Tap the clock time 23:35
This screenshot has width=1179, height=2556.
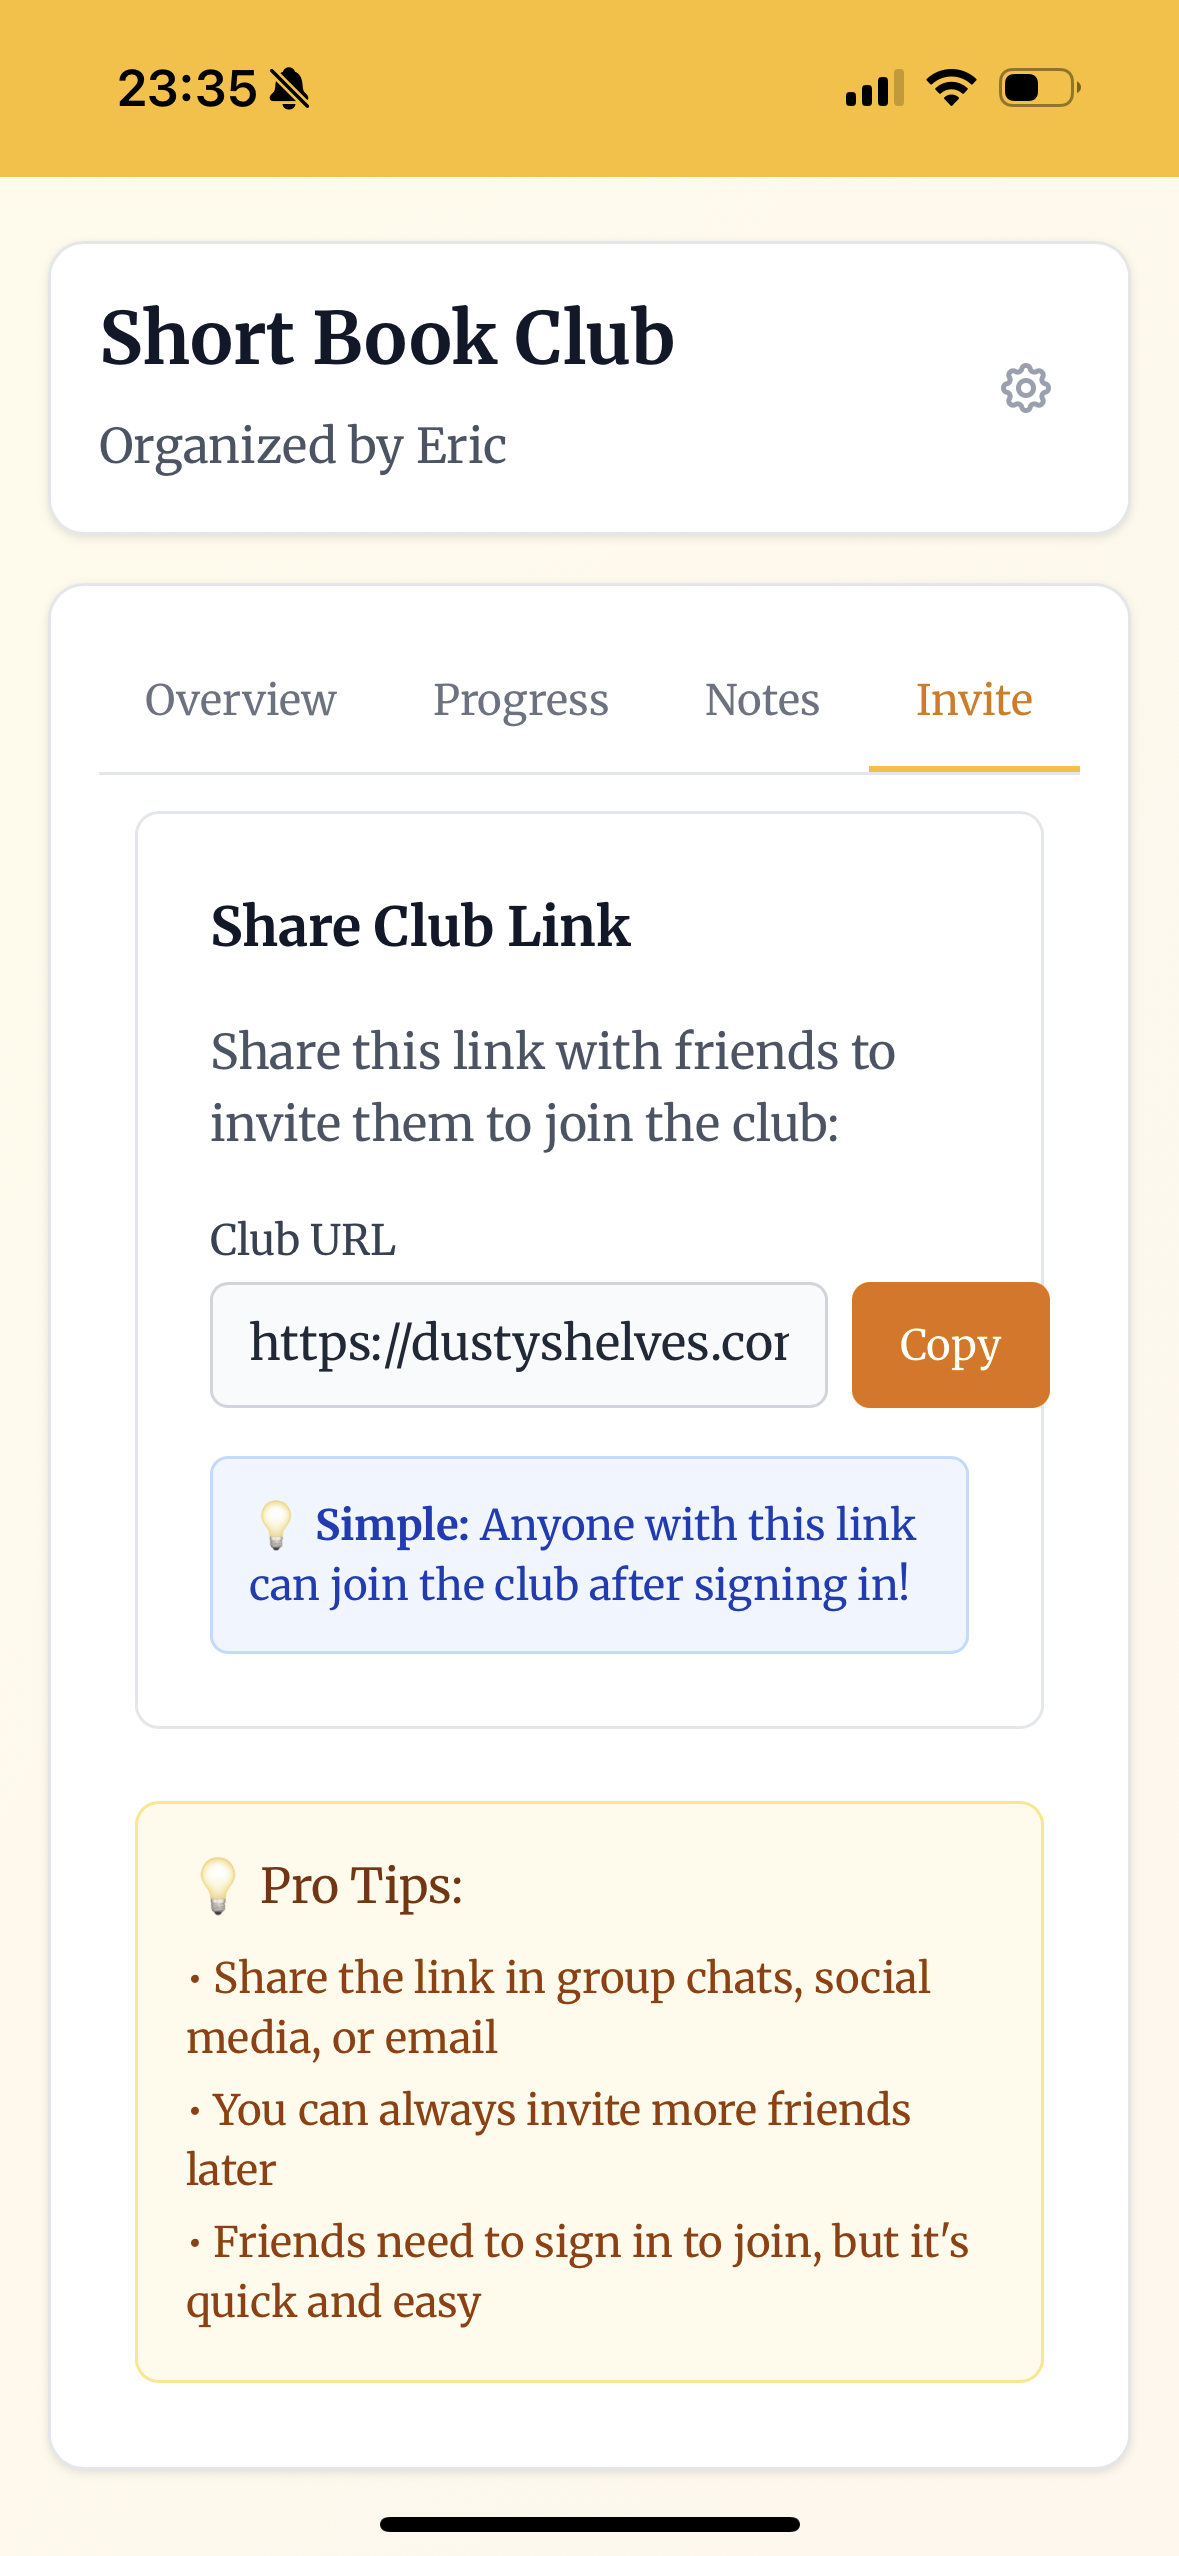click(x=187, y=89)
